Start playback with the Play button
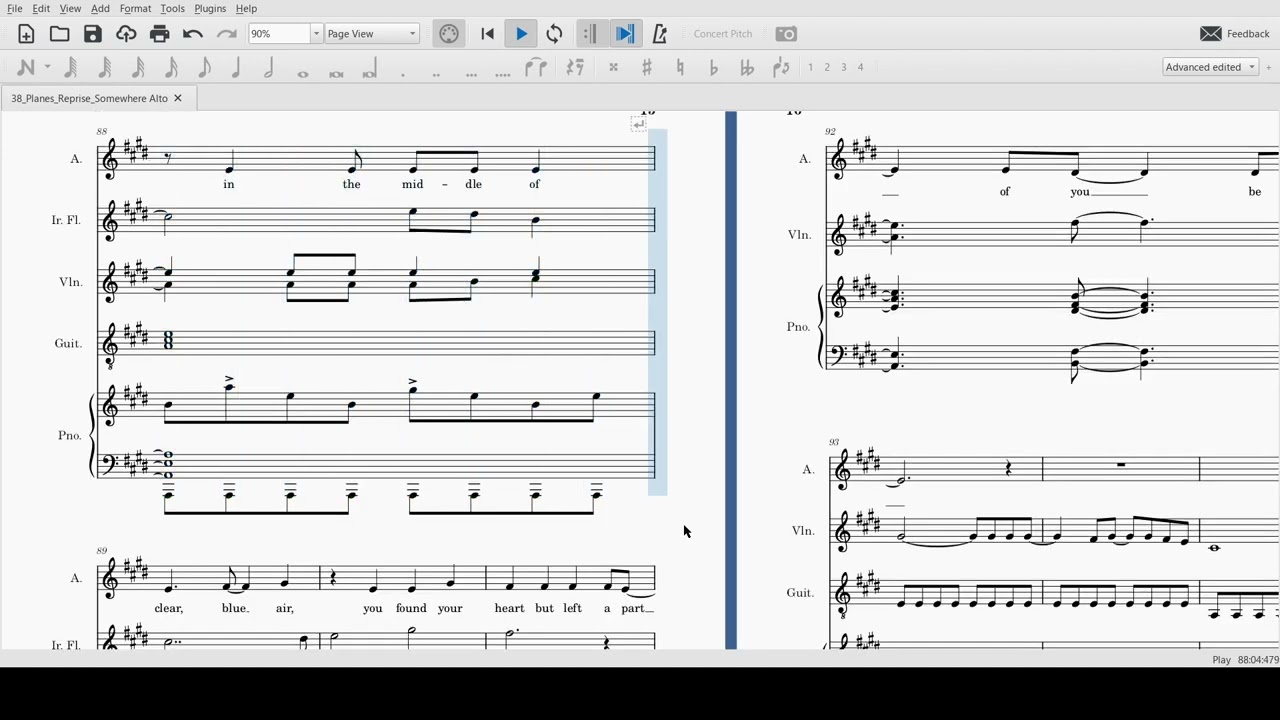Image resolution: width=1280 pixels, height=720 pixels. (x=521, y=34)
